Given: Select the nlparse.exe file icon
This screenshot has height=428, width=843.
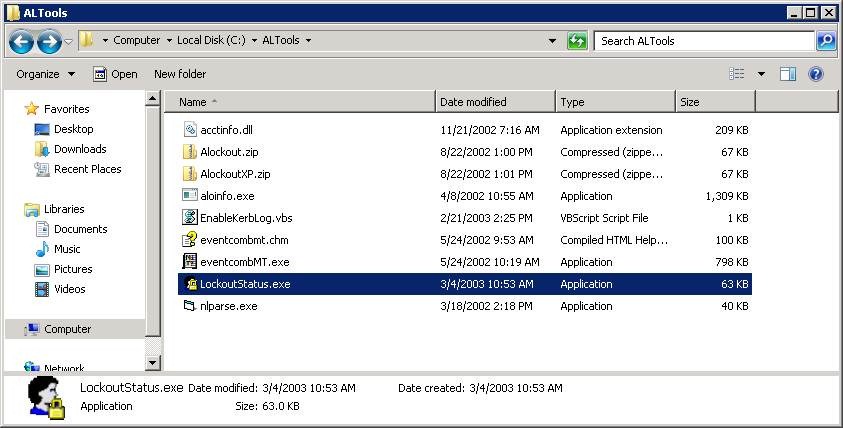Looking at the screenshot, I should click(x=189, y=305).
